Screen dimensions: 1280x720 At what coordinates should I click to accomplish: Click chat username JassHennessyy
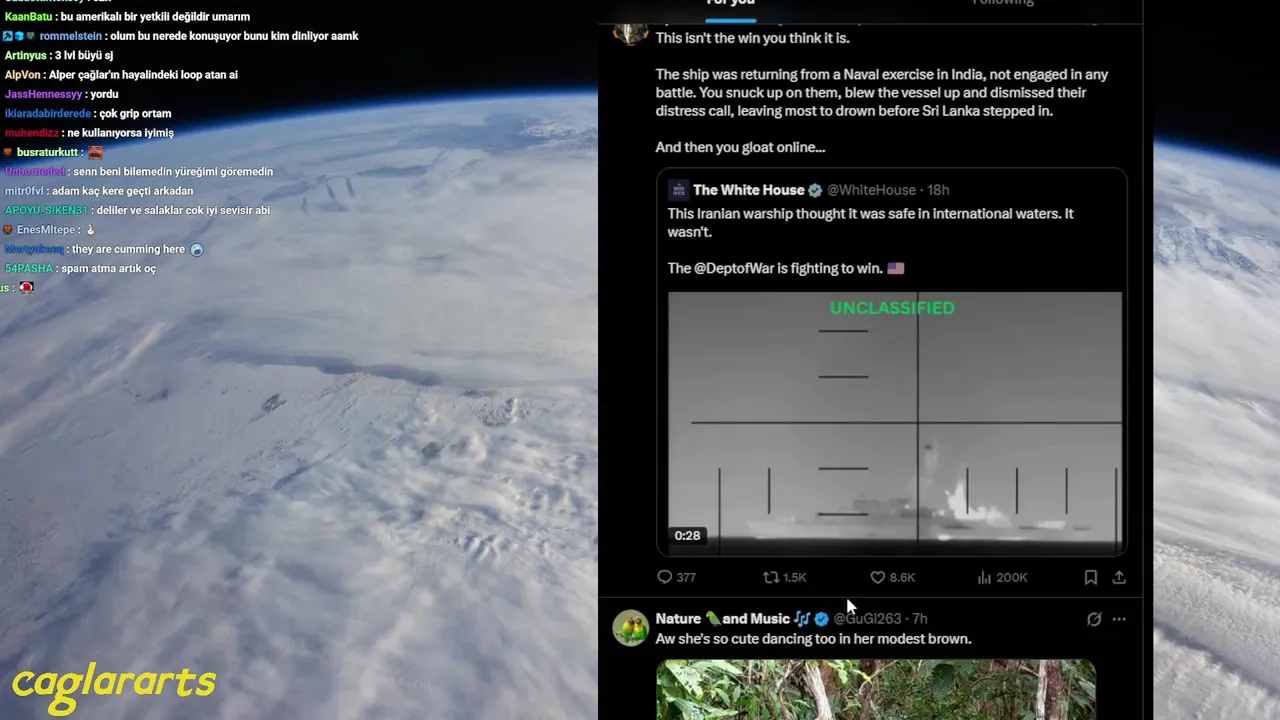pos(44,94)
